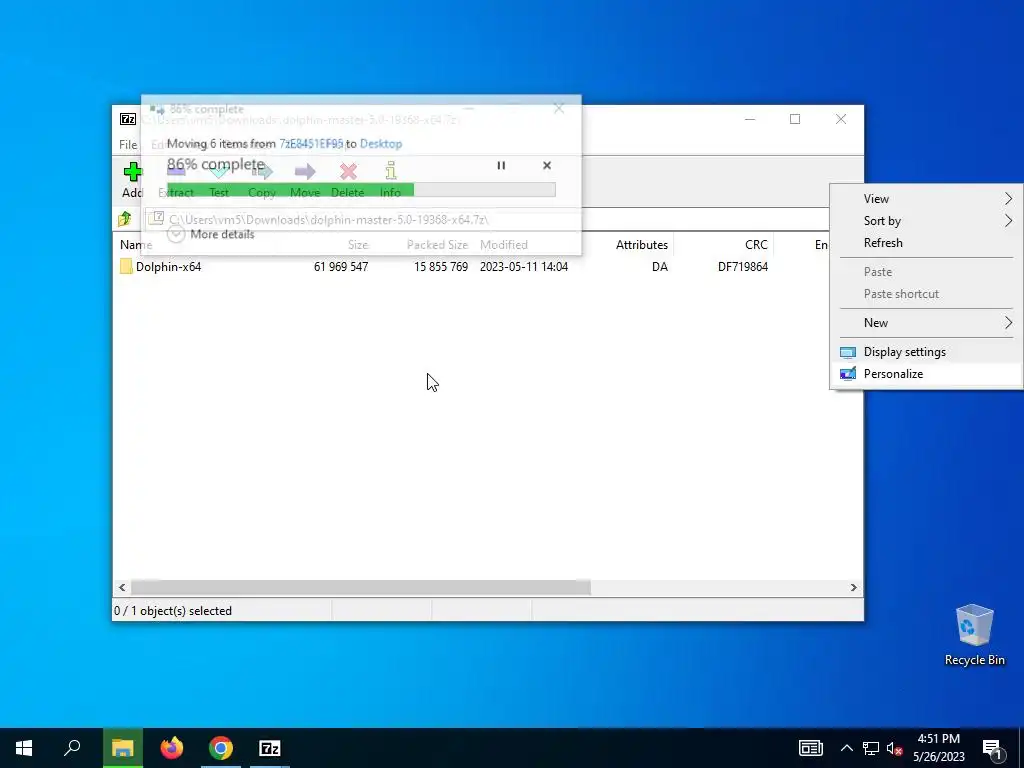
Task: Click the 15 855 769 packed size value
Action: pos(441,266)
